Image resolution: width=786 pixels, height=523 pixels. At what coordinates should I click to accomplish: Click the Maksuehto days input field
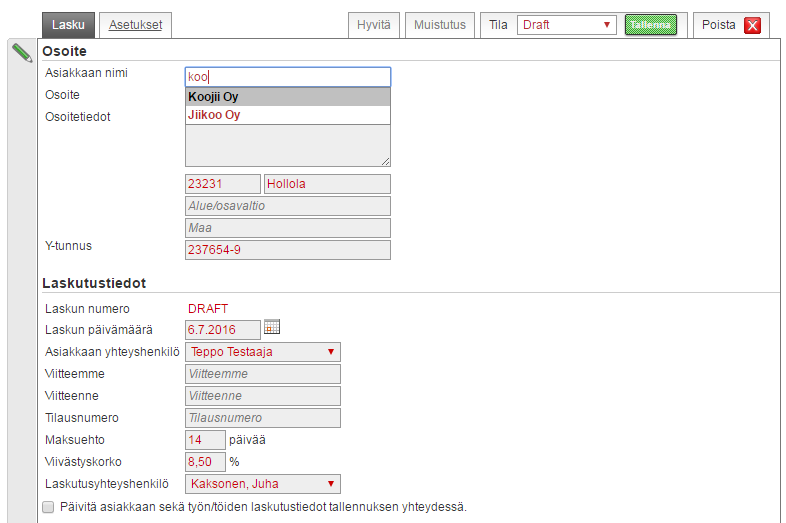click(205, 440)
